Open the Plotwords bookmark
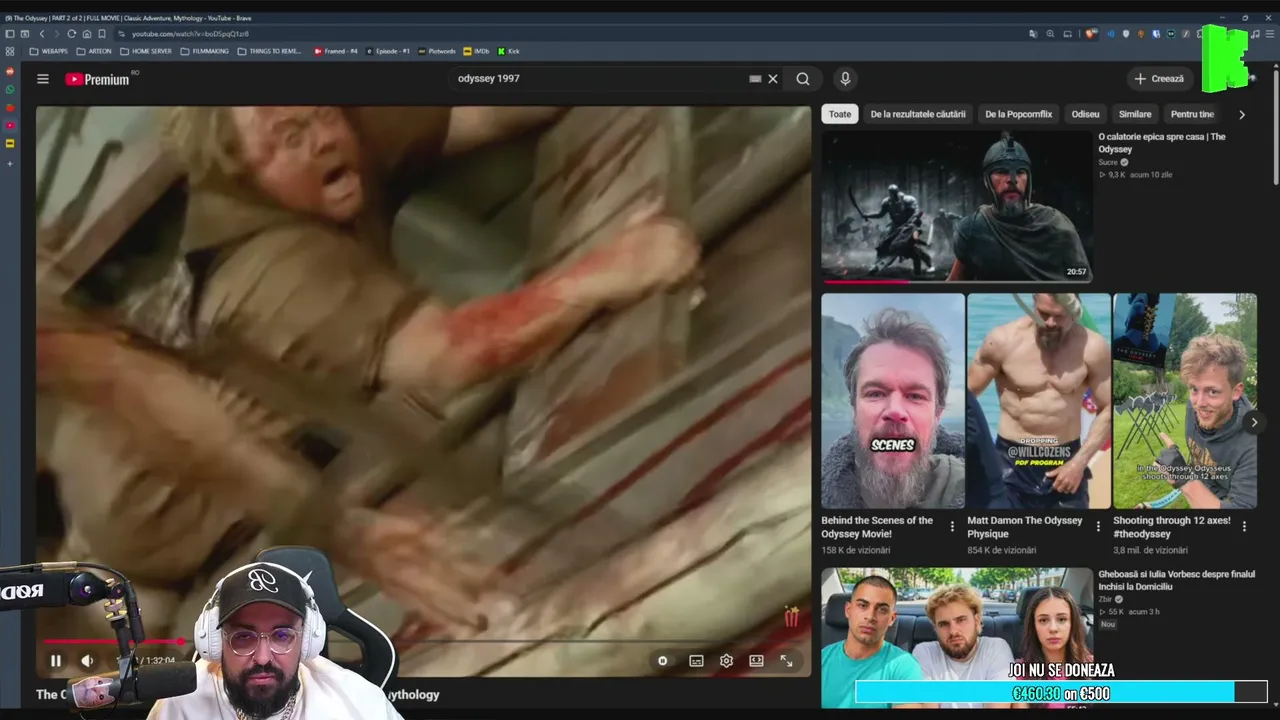 (437, 51)
